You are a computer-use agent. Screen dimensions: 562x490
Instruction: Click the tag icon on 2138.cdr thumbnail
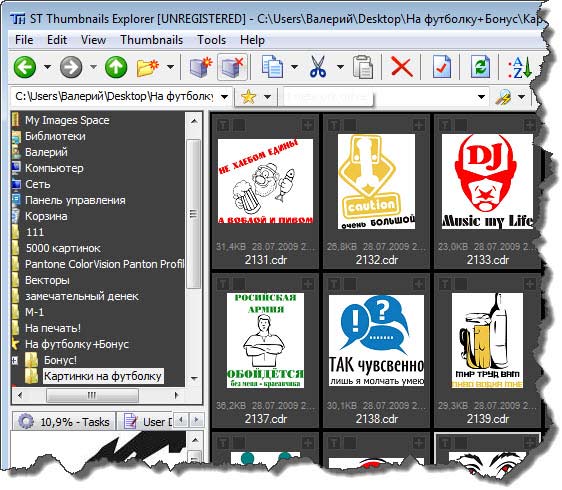[x=334, y=284]
